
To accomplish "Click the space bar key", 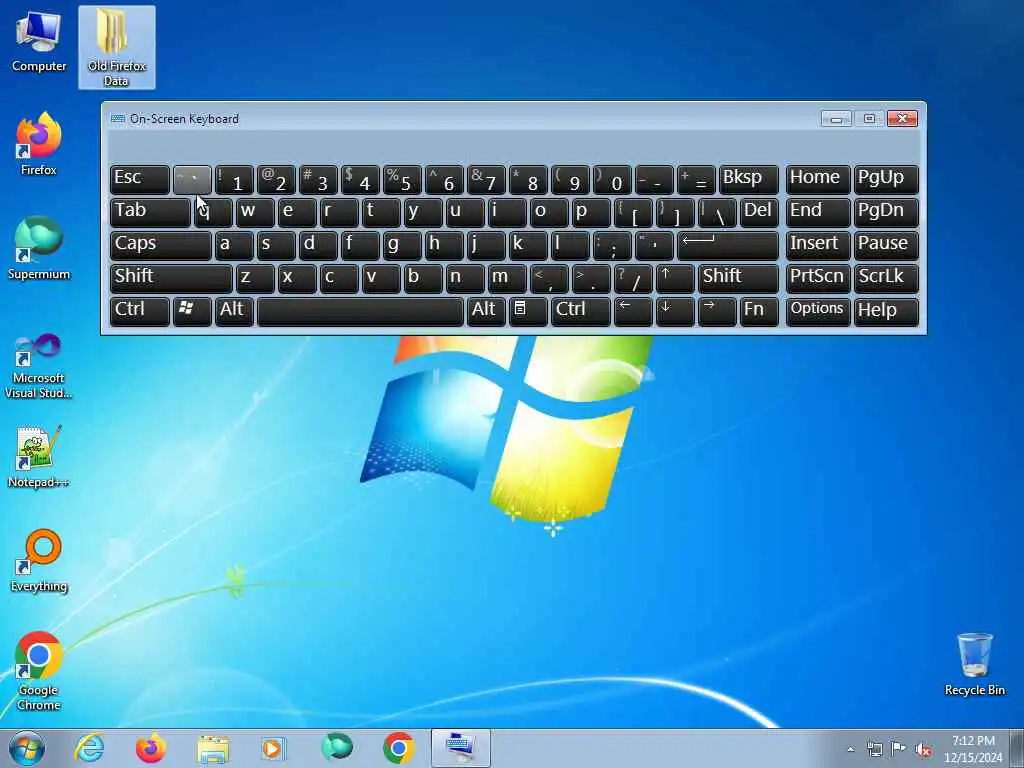I will 360,311.
